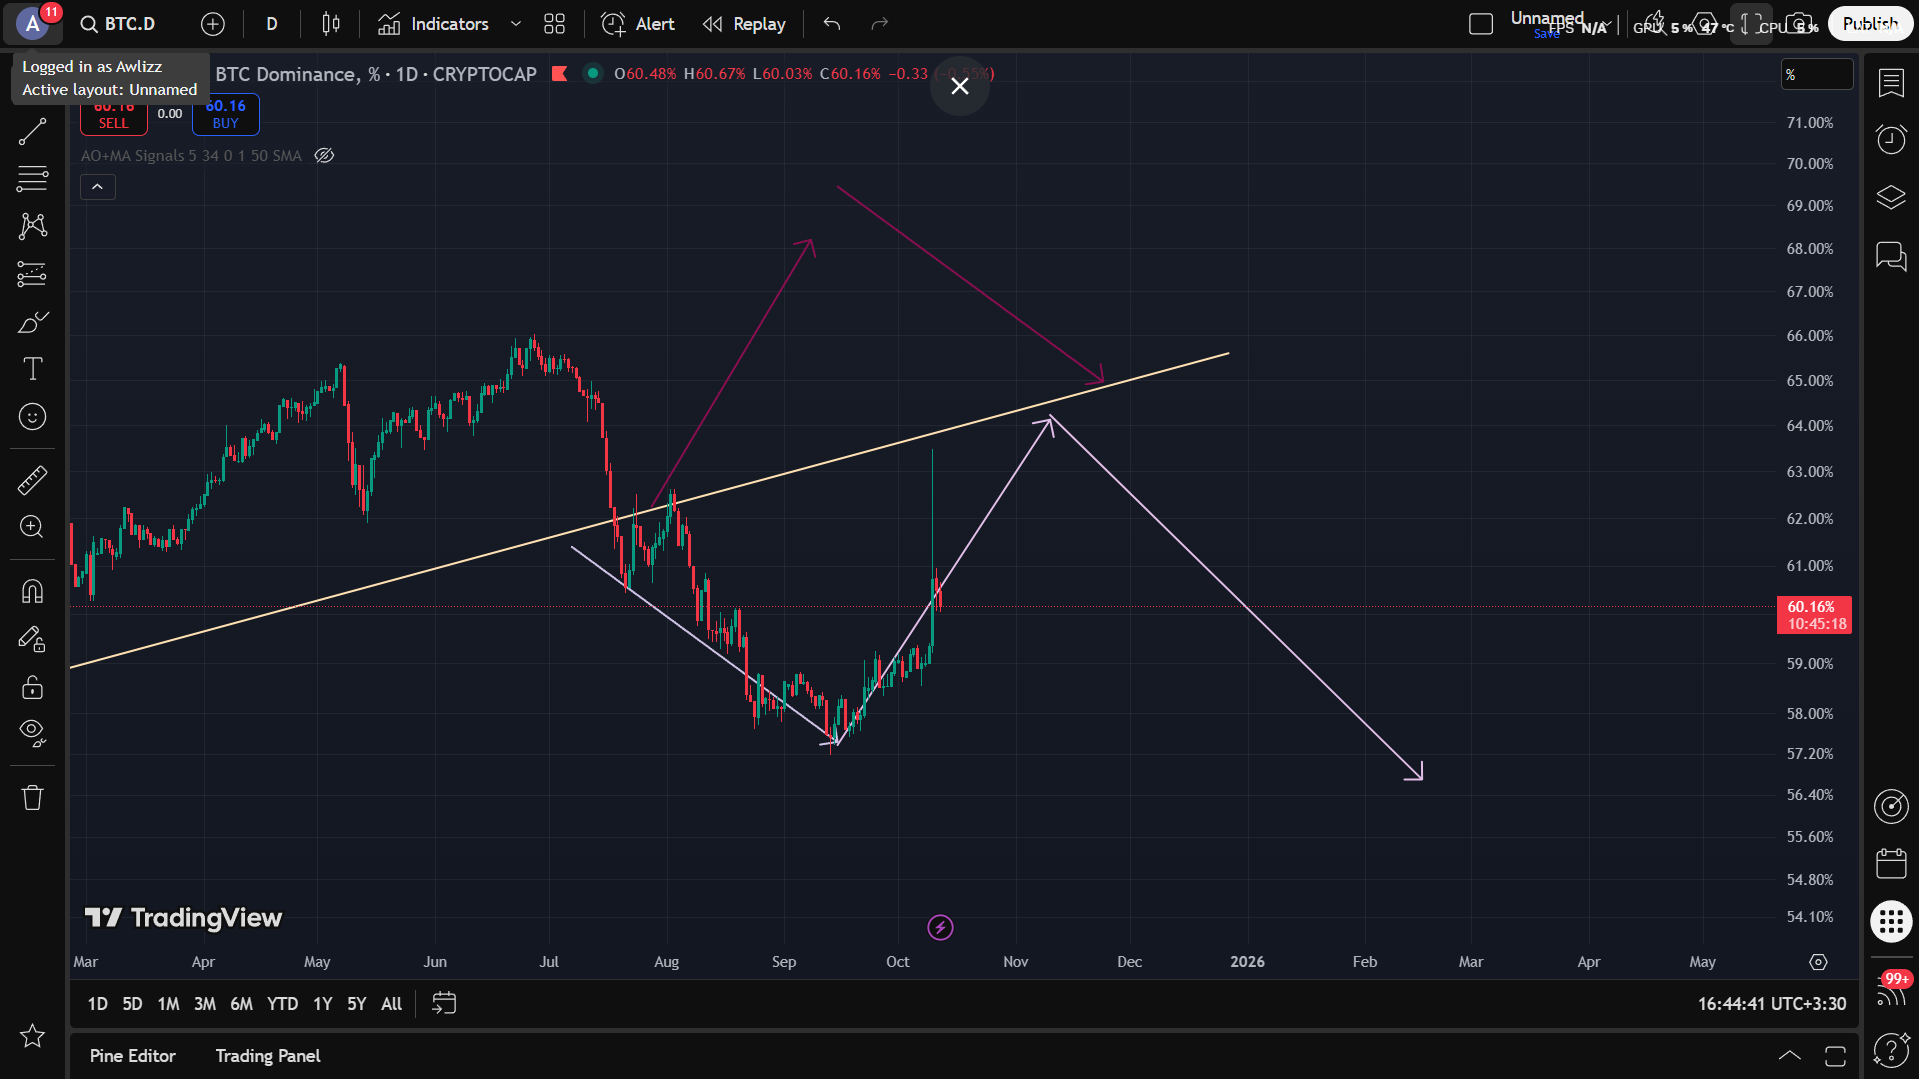
Task: Open the Alerts clock panel
Action: [1890, 139]
